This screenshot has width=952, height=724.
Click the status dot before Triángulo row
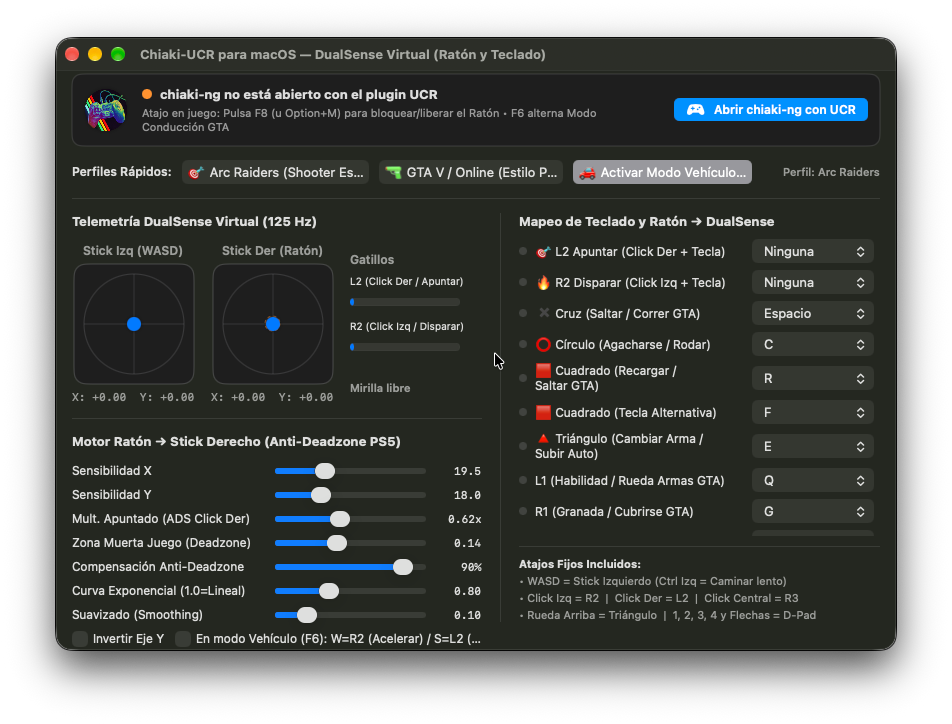[523, 446]
